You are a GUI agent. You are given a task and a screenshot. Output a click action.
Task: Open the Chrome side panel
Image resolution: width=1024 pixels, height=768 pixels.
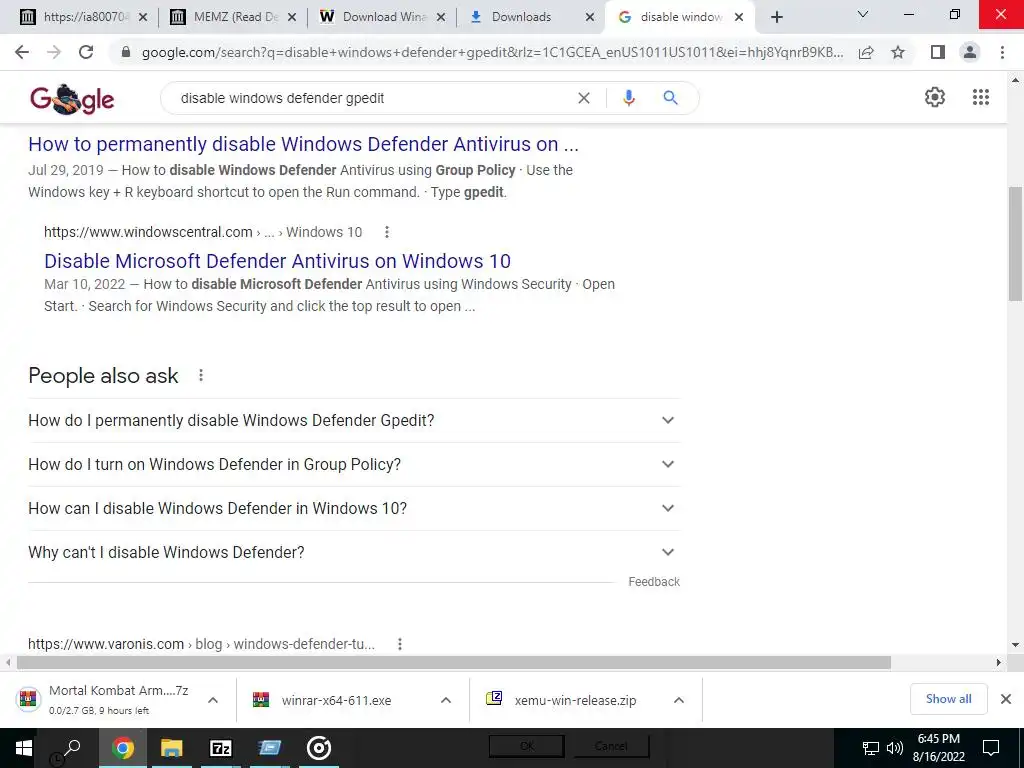(938, 52)
